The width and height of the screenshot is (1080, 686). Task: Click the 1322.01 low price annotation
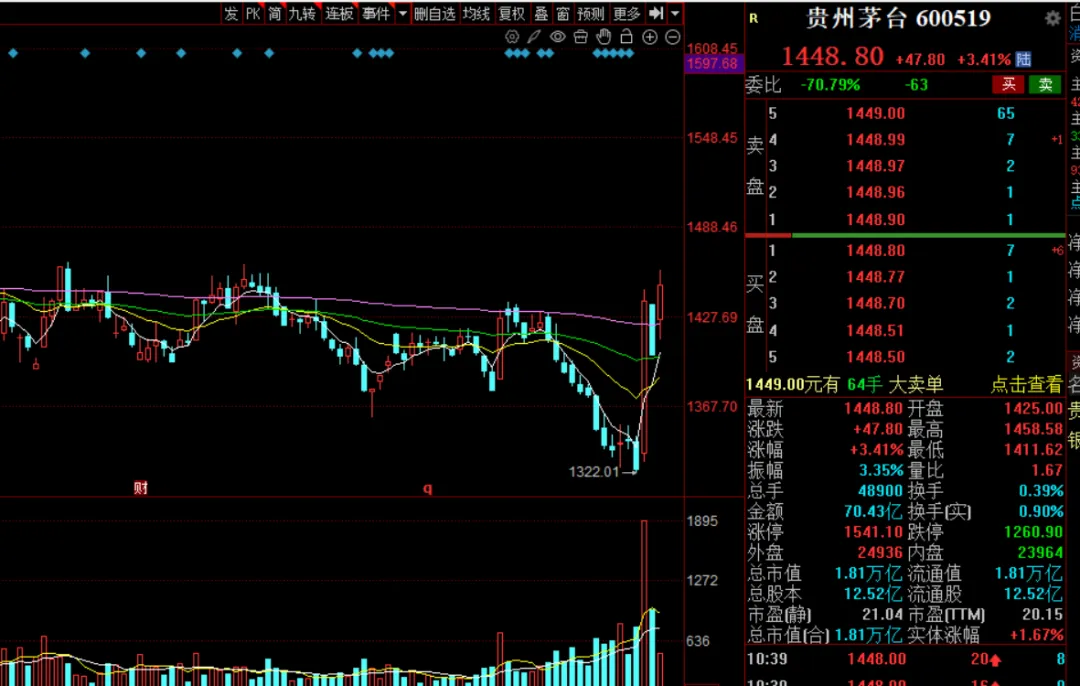594,472
